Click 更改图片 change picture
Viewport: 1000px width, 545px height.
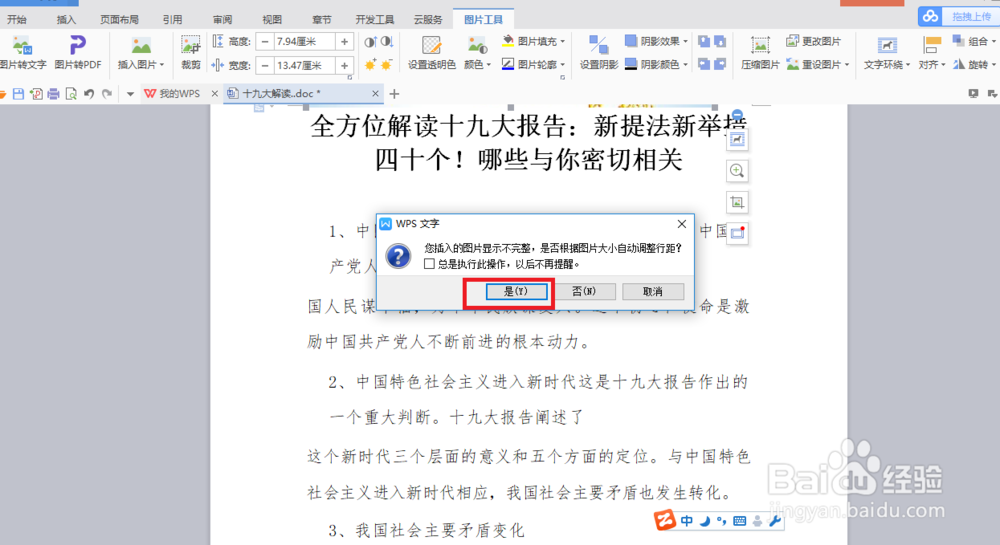point(814,41)
